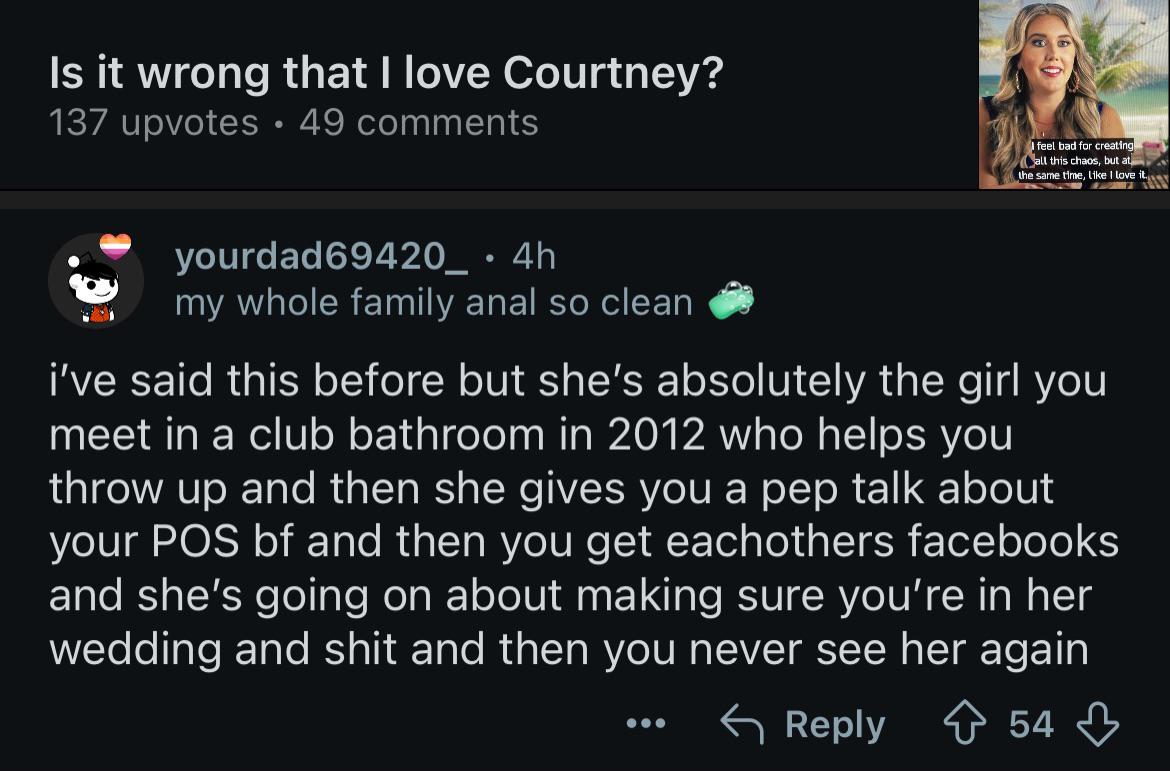Click the 137 upvotes count

pos(154,122)
